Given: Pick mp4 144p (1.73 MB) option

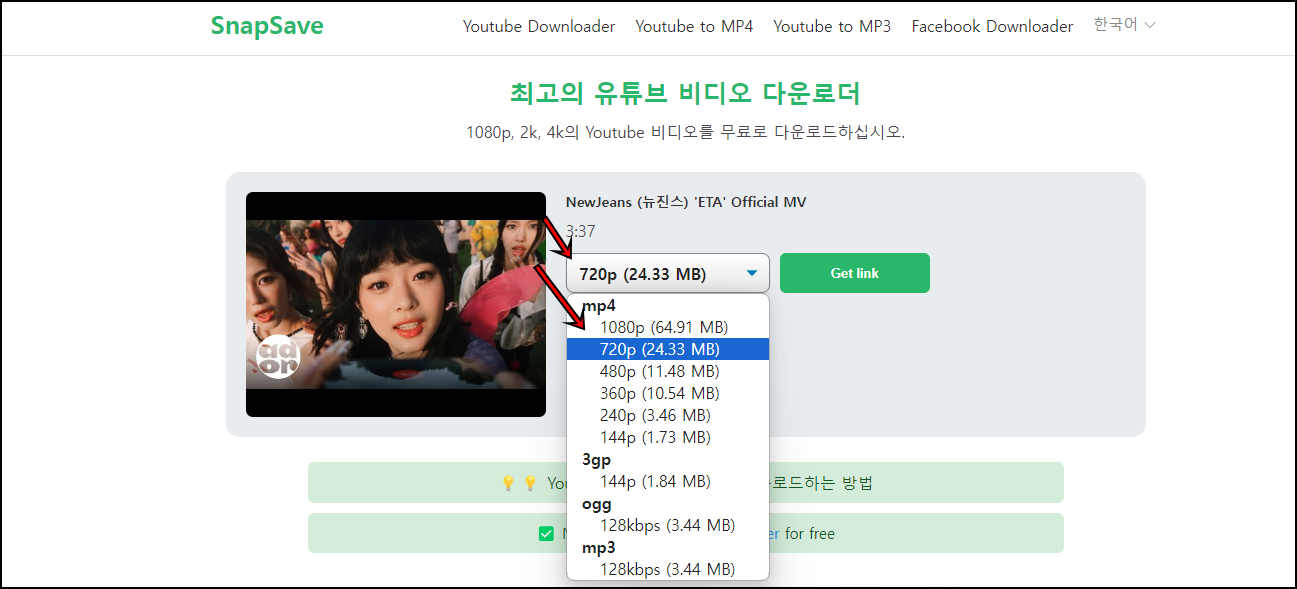Looking at the screenshot, I should [x=668, y=437].
